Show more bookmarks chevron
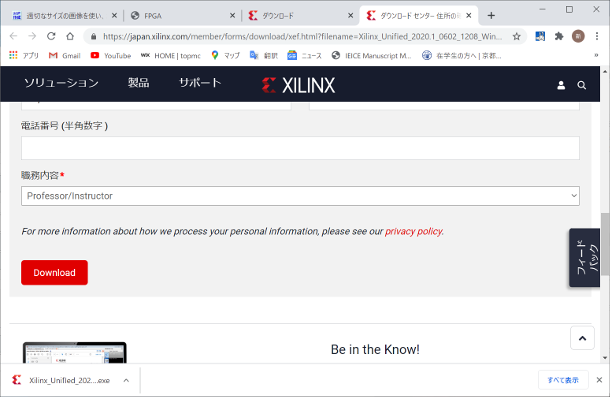 596,56
